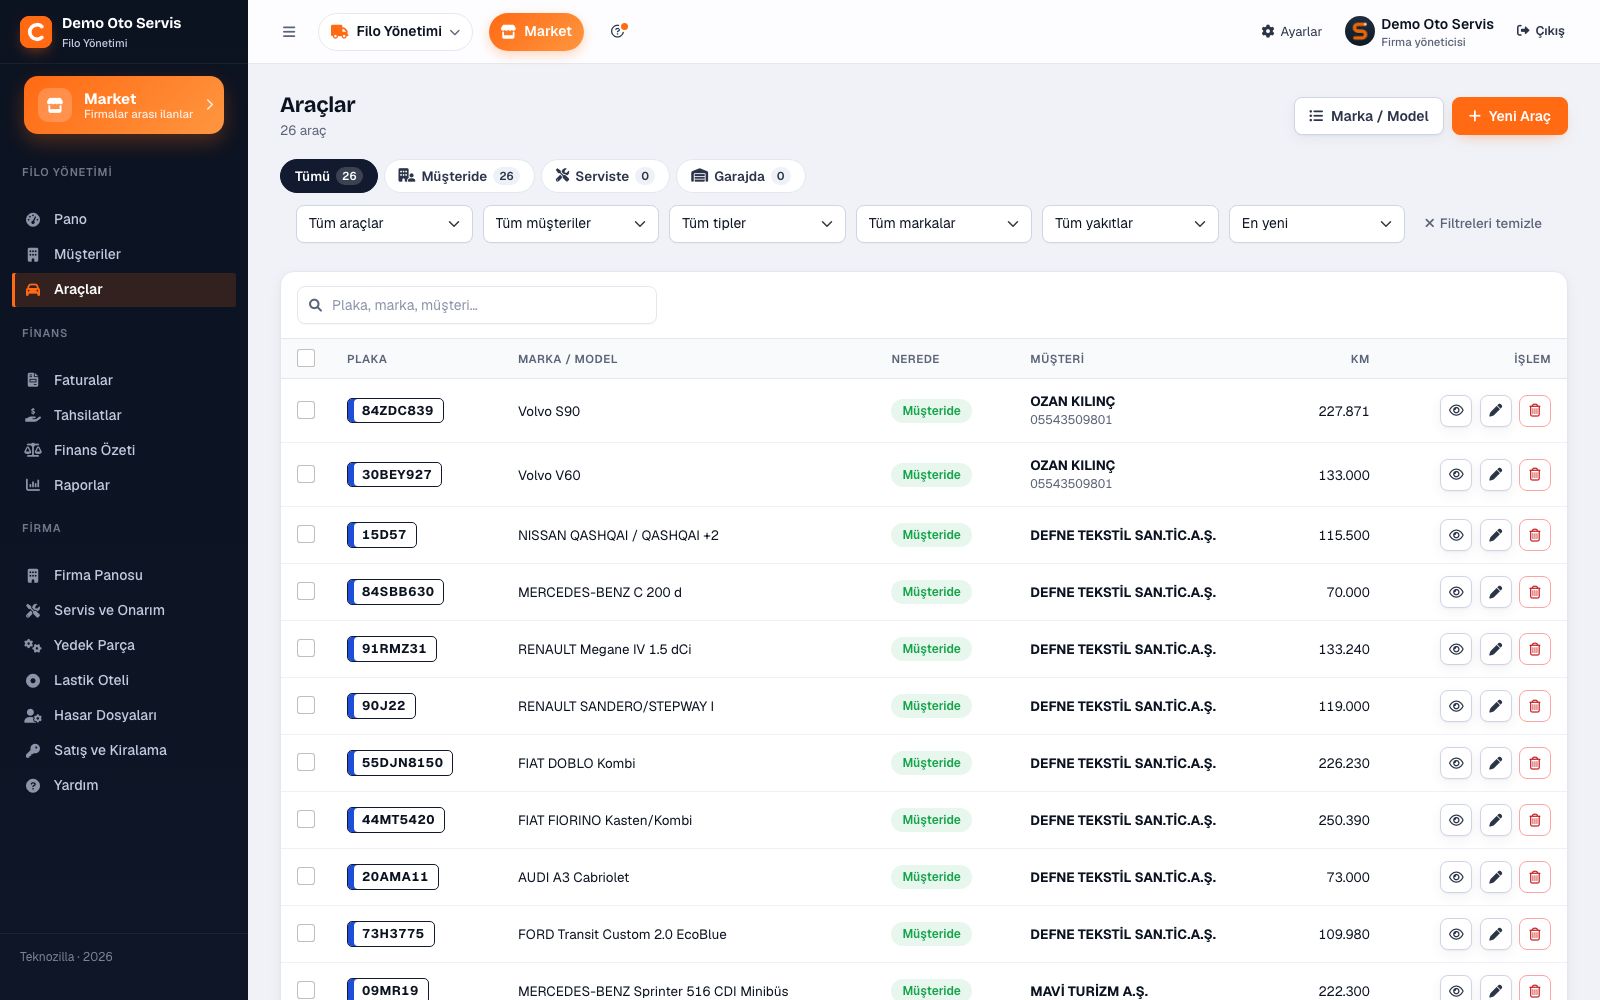Open Çıkış logout icon link

point(1540,32)
